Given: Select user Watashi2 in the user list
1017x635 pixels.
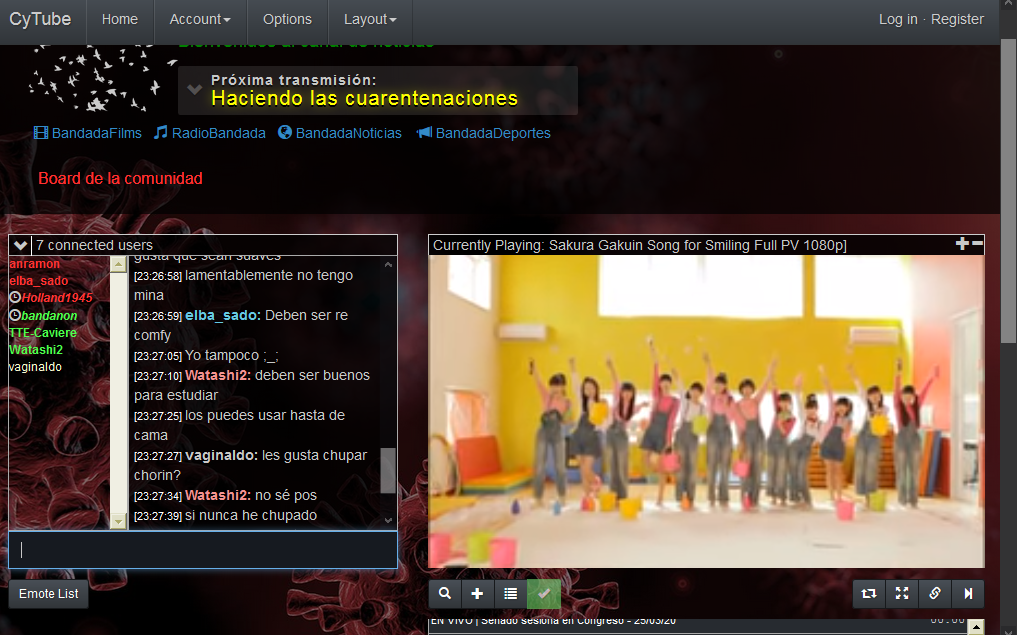Looking at the screenshot, I should click(36, 350).
